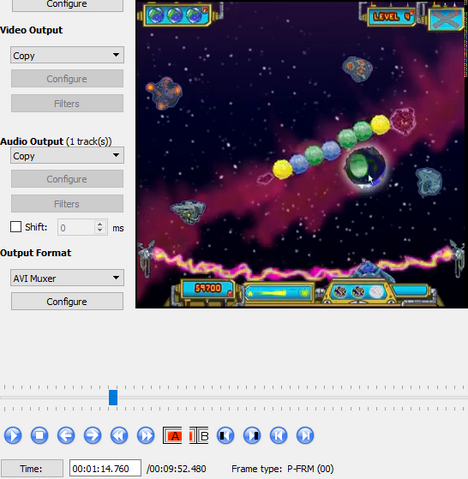Click the Time button
This screenshot has height=479, width=468.
point(32,469)
